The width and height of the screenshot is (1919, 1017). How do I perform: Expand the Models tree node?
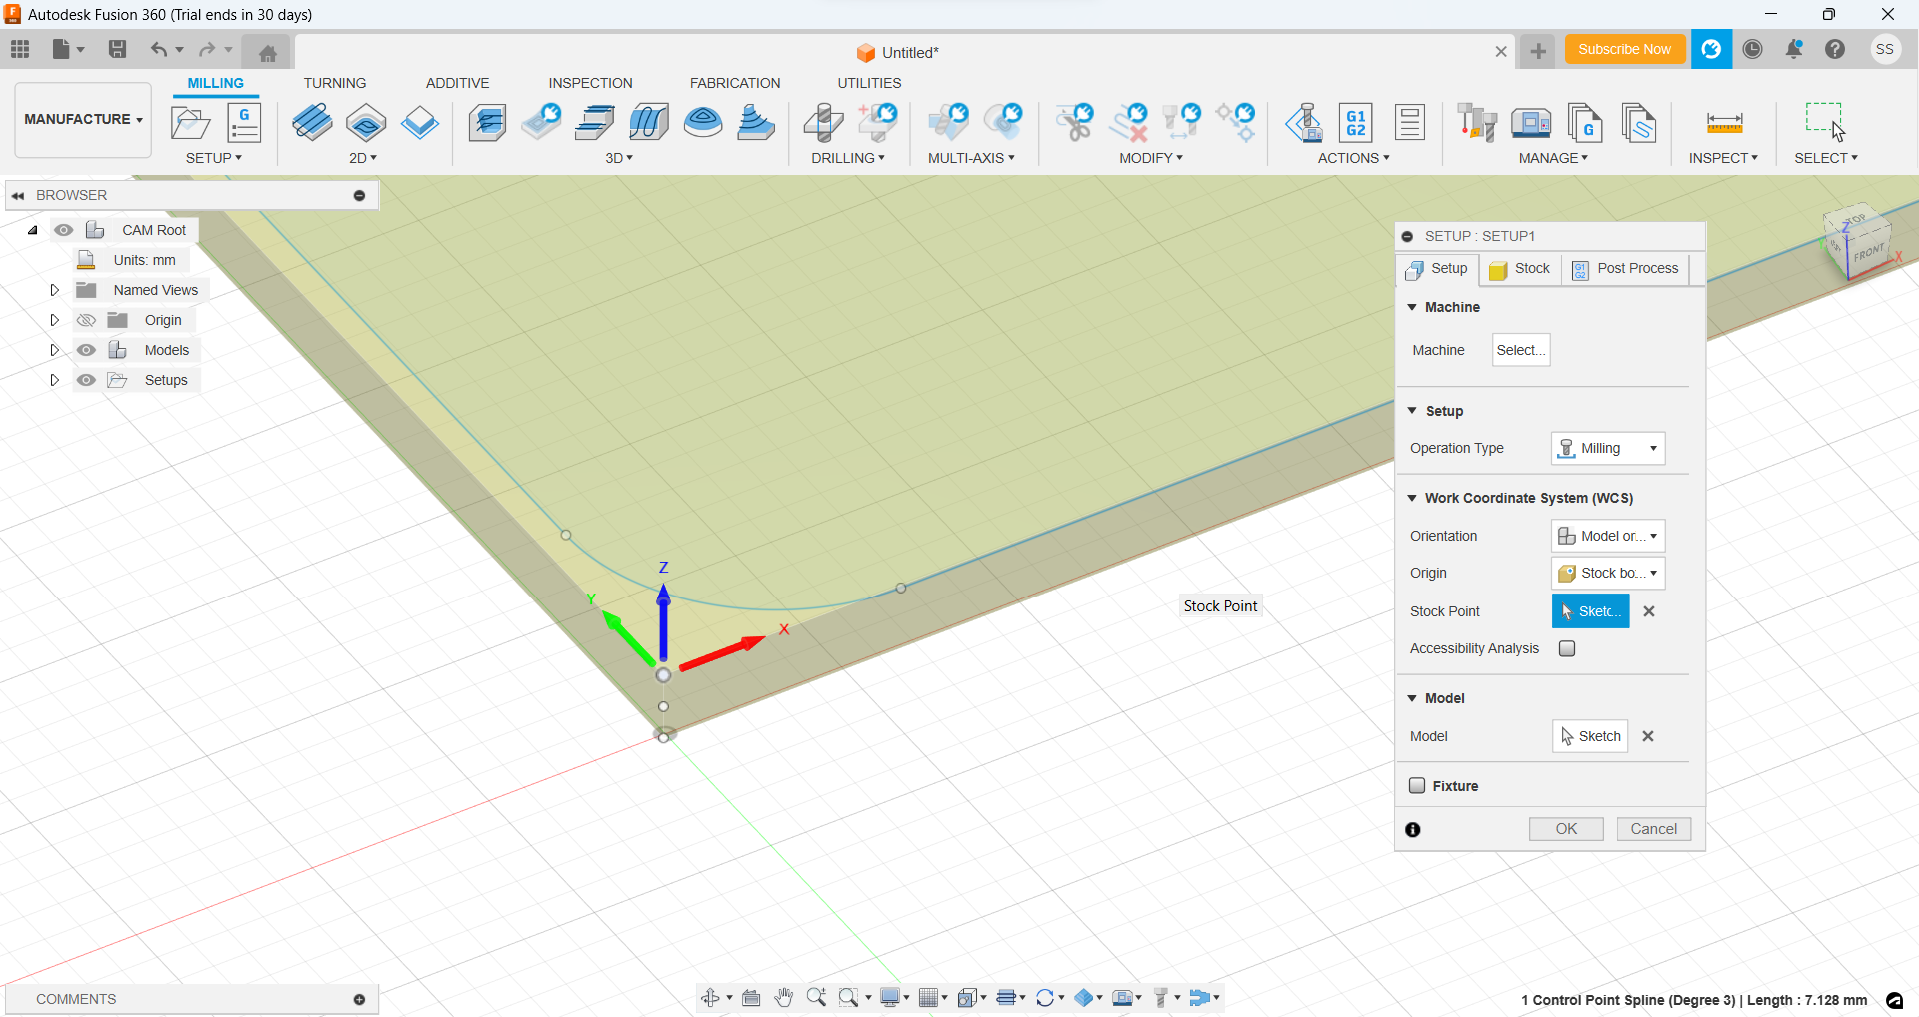tap(54, 350)
